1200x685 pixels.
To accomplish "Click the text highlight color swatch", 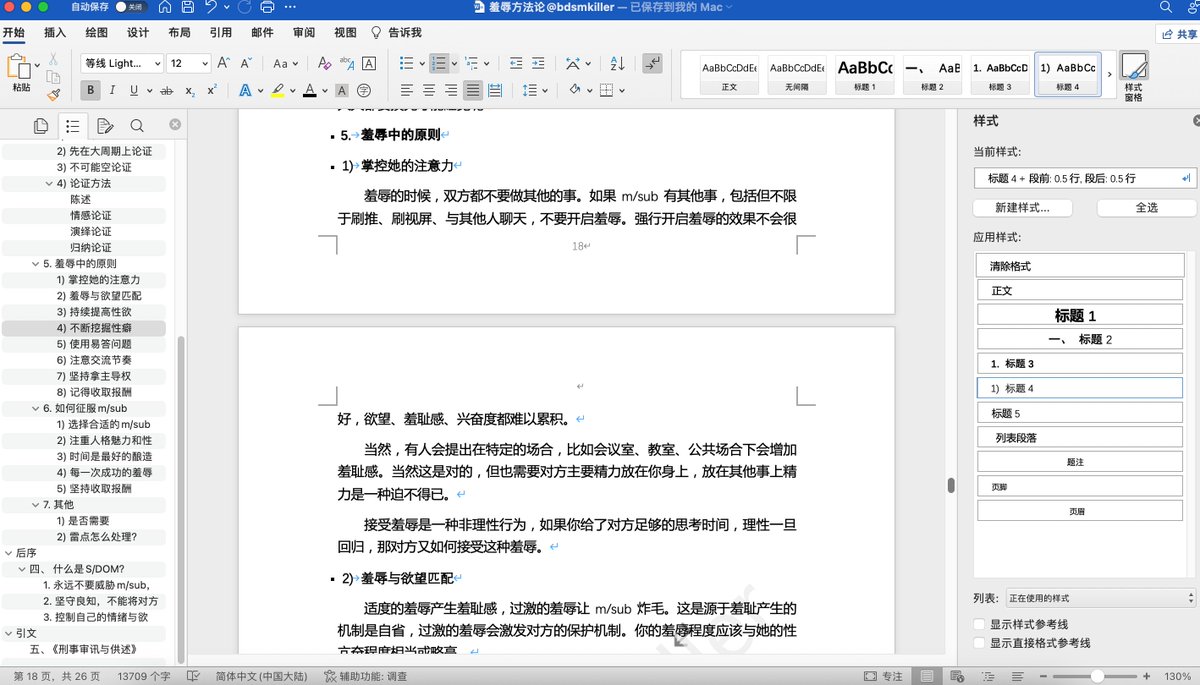I will [277, 90].
